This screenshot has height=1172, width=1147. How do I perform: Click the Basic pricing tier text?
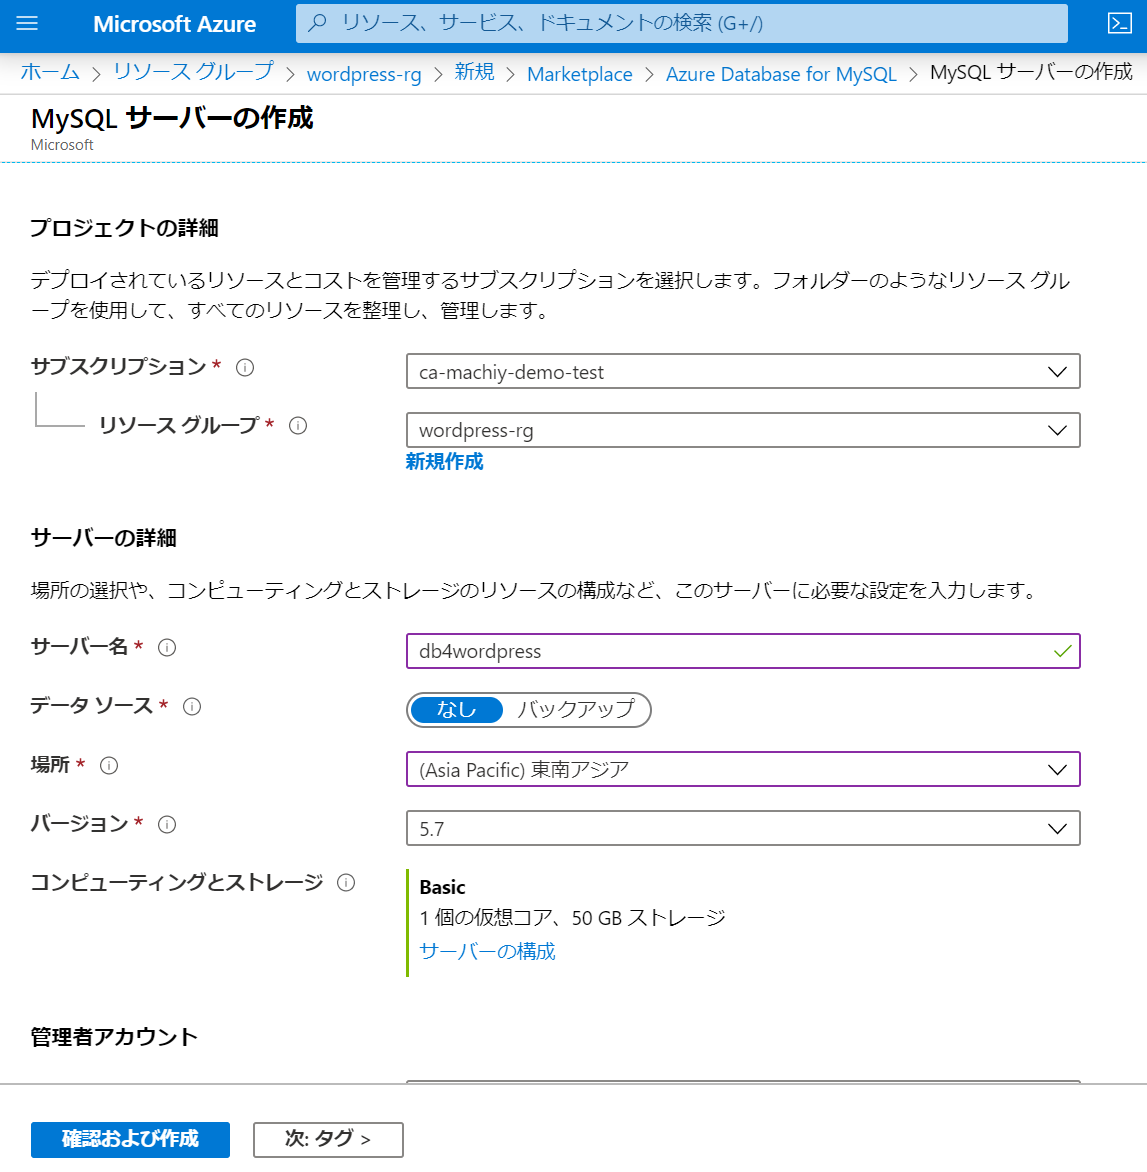[x=442, y=887]
